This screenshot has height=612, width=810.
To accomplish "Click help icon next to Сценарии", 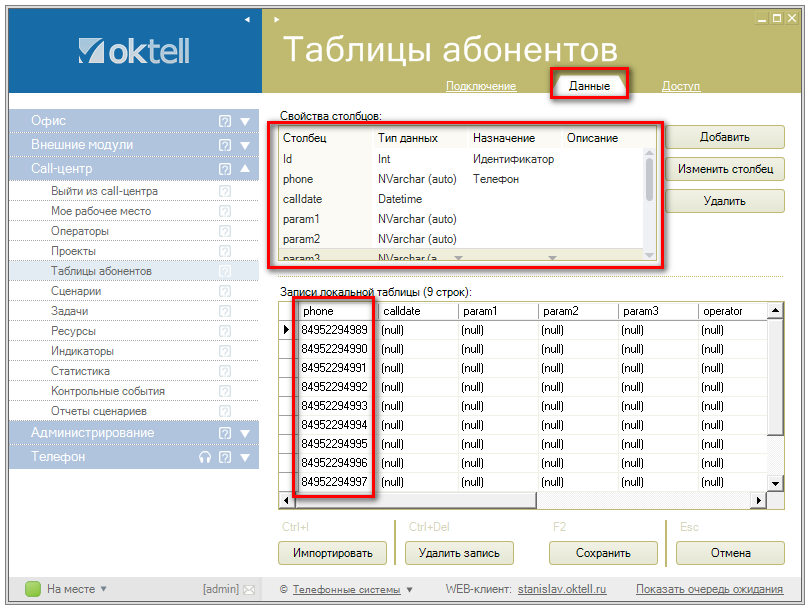I will [x=224, y=291].
